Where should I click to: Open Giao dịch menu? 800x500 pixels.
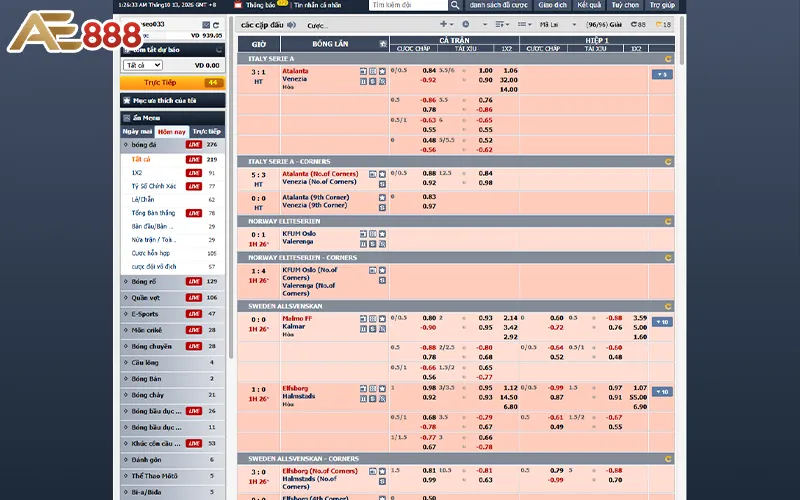coord(553,5)
